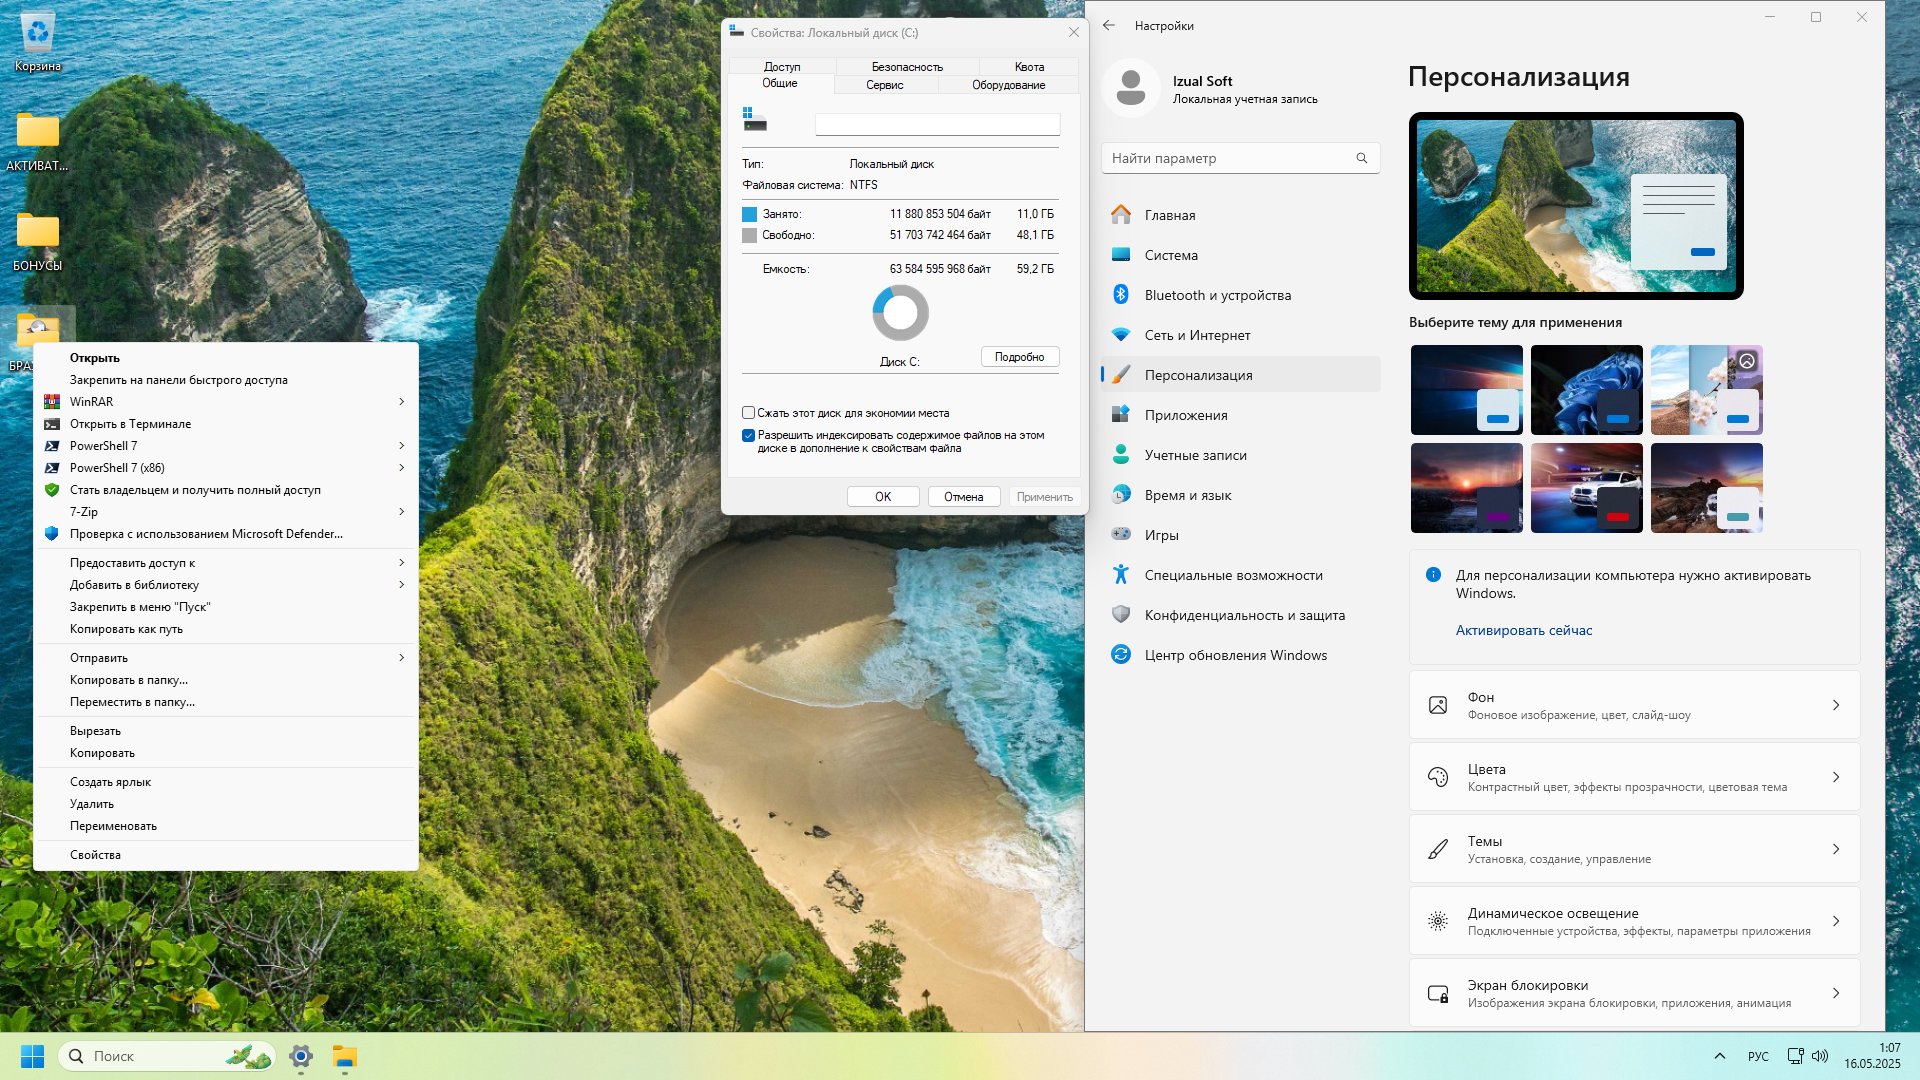Image resolution: width=1920 pixels, height=1080 pixels.
Task: Click Отмена in disk properties dialog
Action: pos(964,497)
